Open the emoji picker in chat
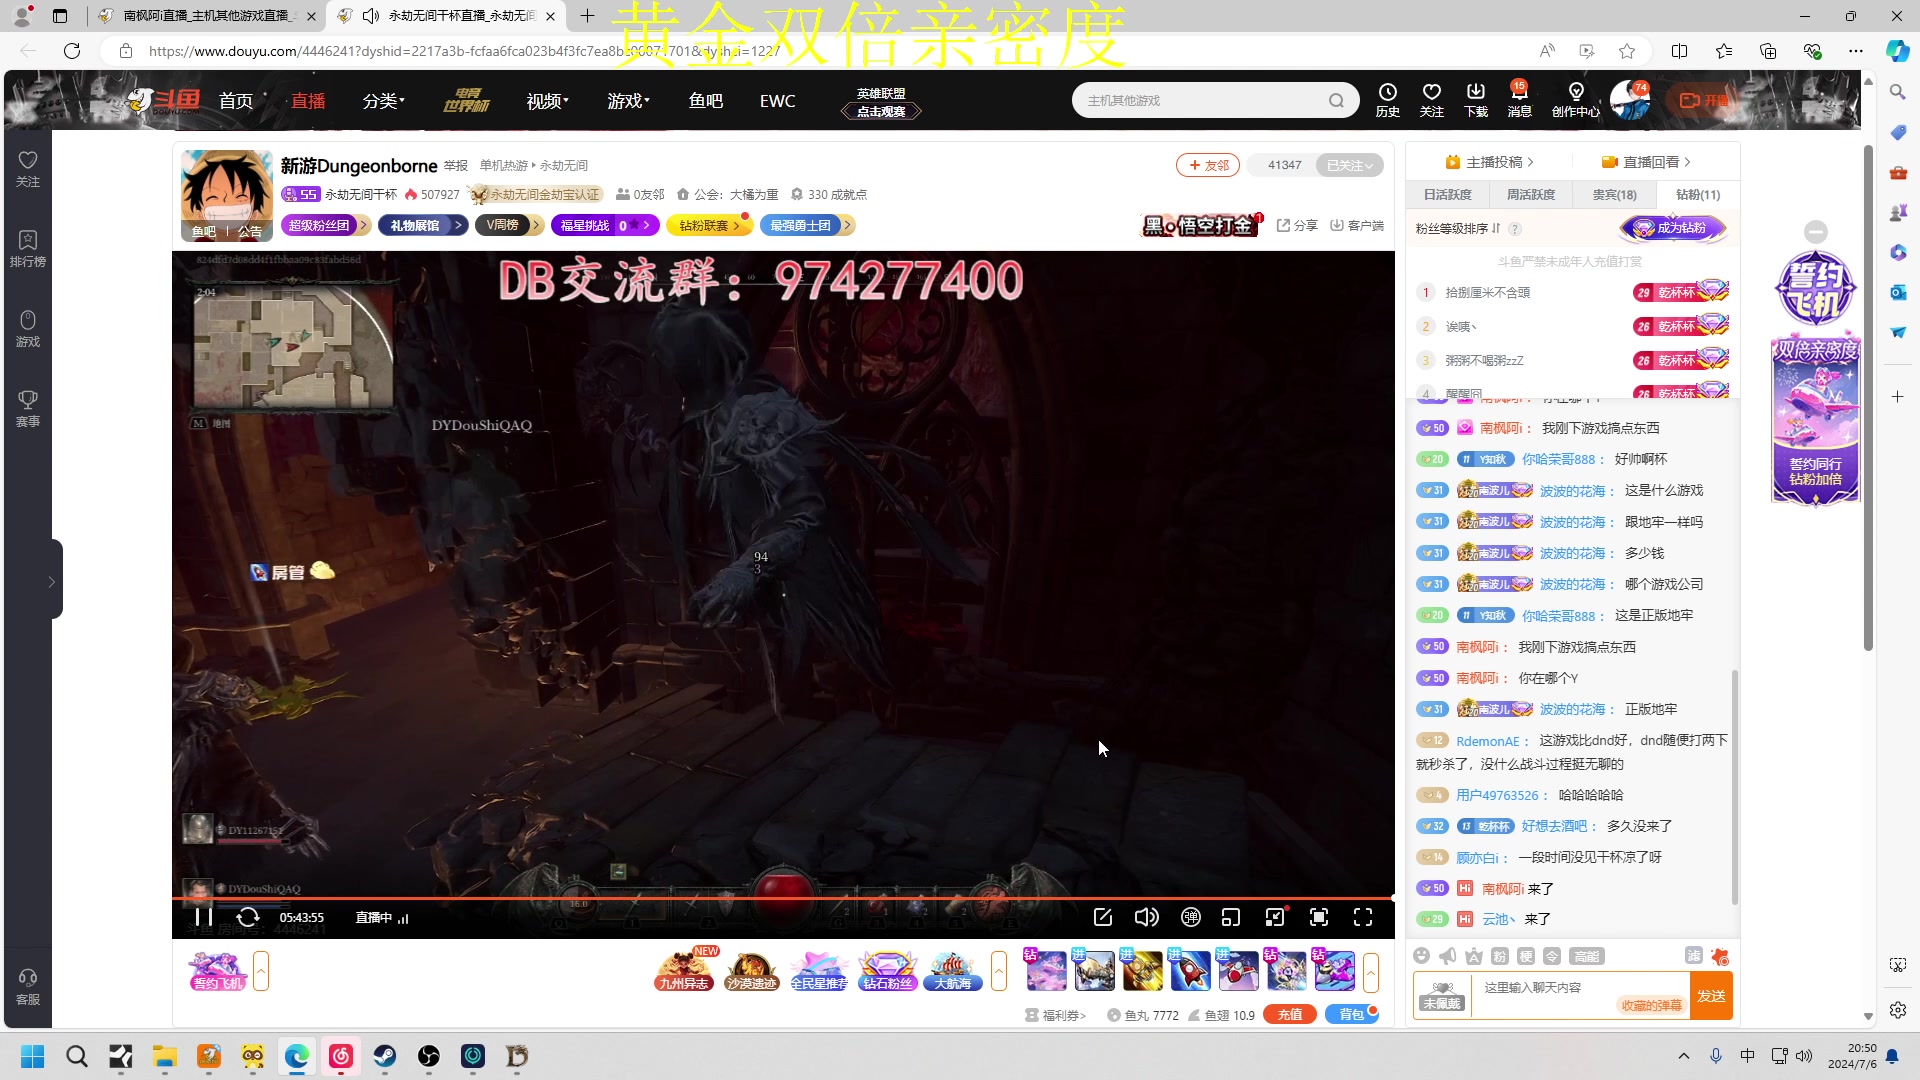Screen dimensions: 1920x1080 coord(1422,956)
